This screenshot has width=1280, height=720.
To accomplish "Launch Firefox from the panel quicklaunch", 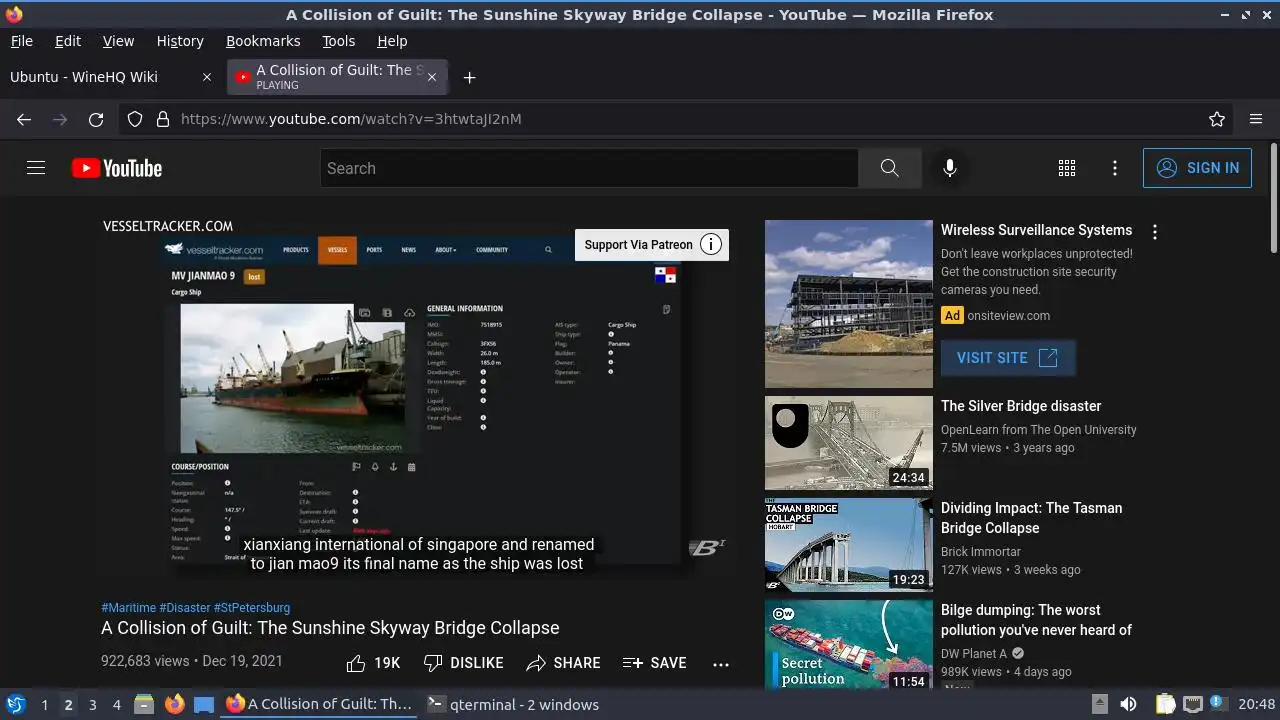I will click(x=174, y=704).
